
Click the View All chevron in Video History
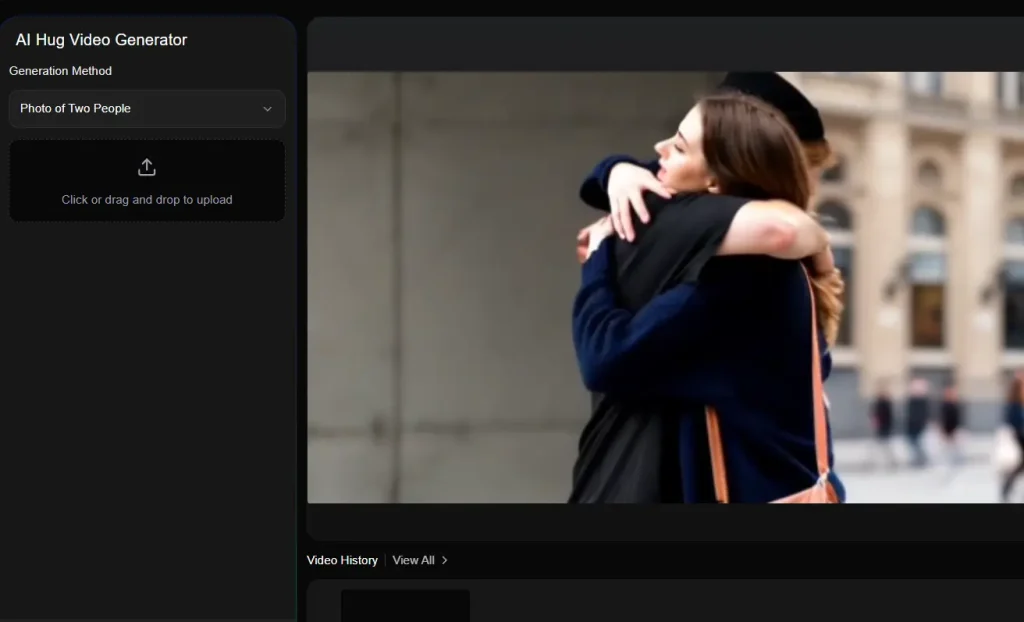[x=444, y=560]
